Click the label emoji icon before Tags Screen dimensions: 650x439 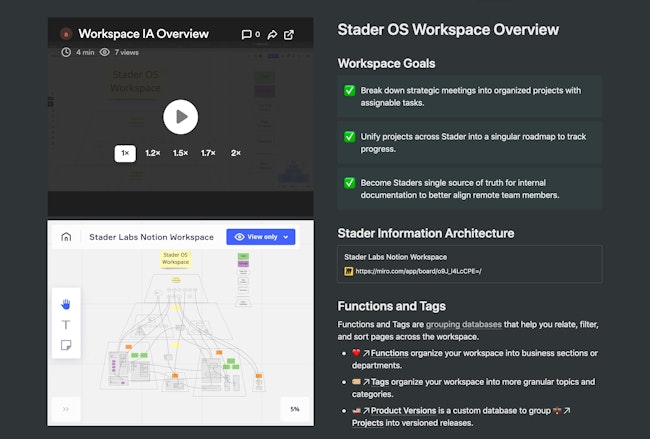coord(356,381)
